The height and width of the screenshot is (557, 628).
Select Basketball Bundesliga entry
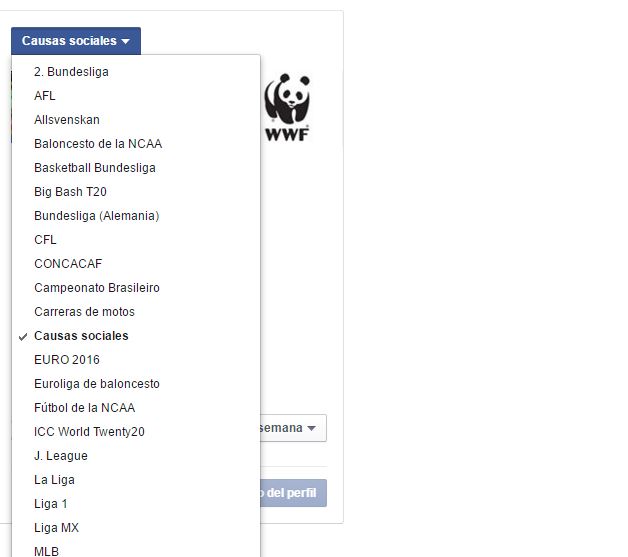pyautogui.click(x=136, y=168)
